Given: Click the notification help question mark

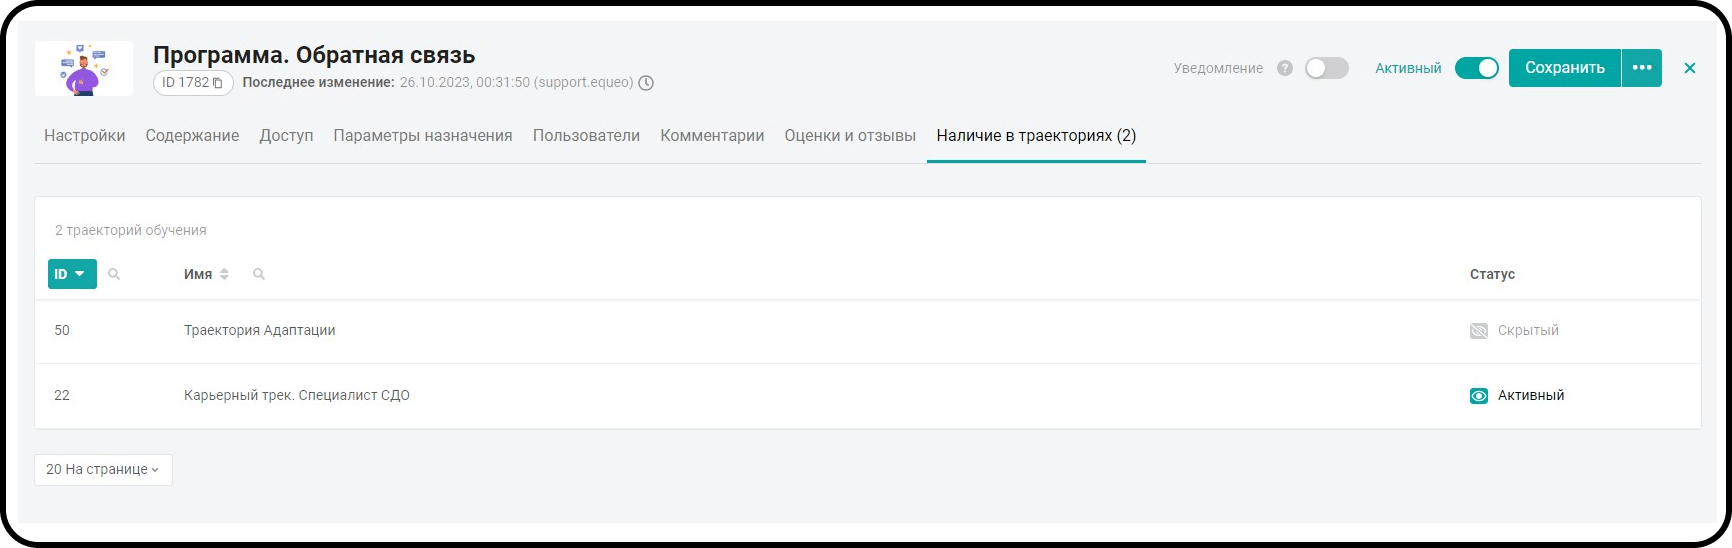Looking at the screenshot, I should pyautogui.click(x=1285, y=68).
